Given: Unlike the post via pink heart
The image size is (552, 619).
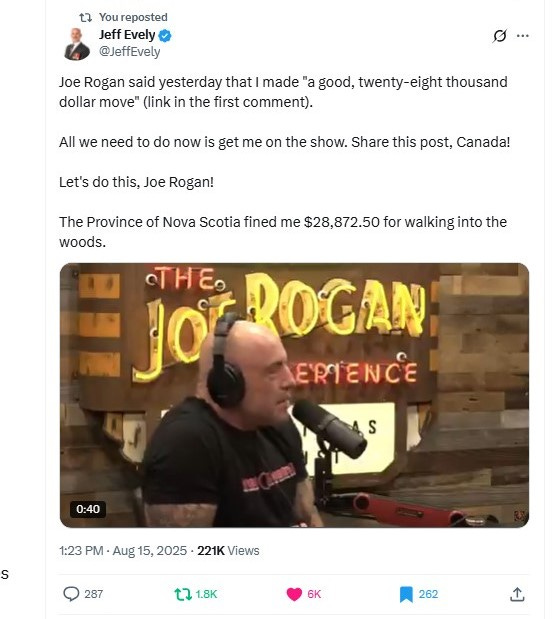Looking at the screenshot, I should pos(294,594).
